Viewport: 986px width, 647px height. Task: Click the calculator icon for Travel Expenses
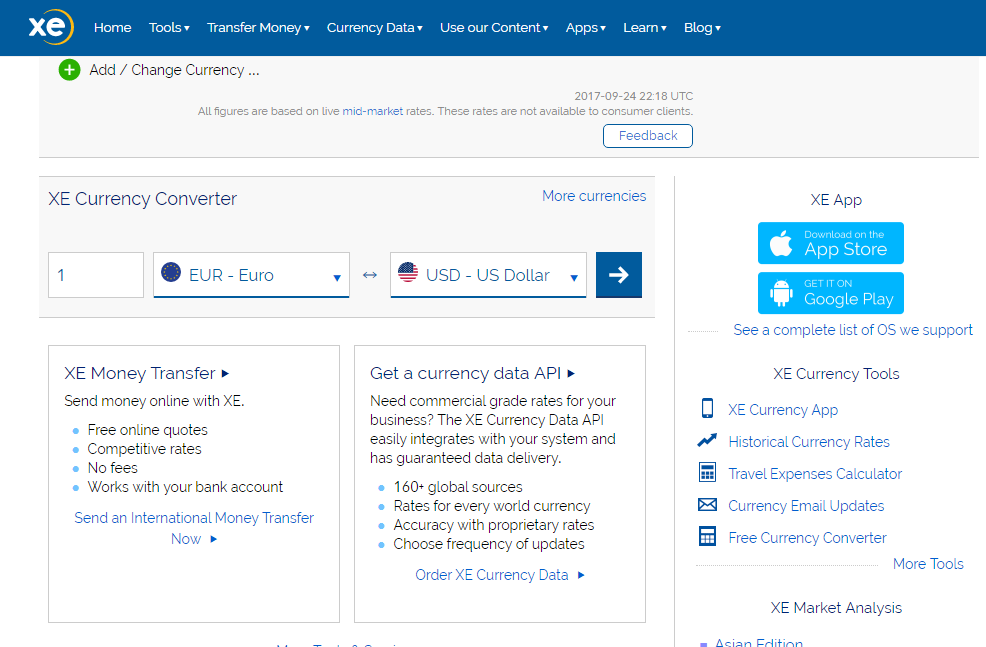click(707, 473)
